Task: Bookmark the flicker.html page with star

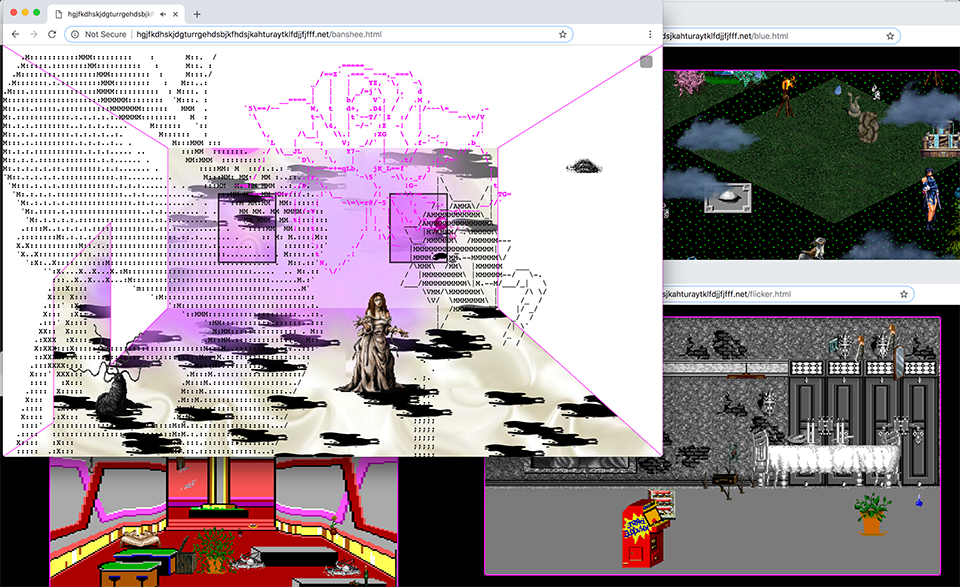Action: coord(903,294)
